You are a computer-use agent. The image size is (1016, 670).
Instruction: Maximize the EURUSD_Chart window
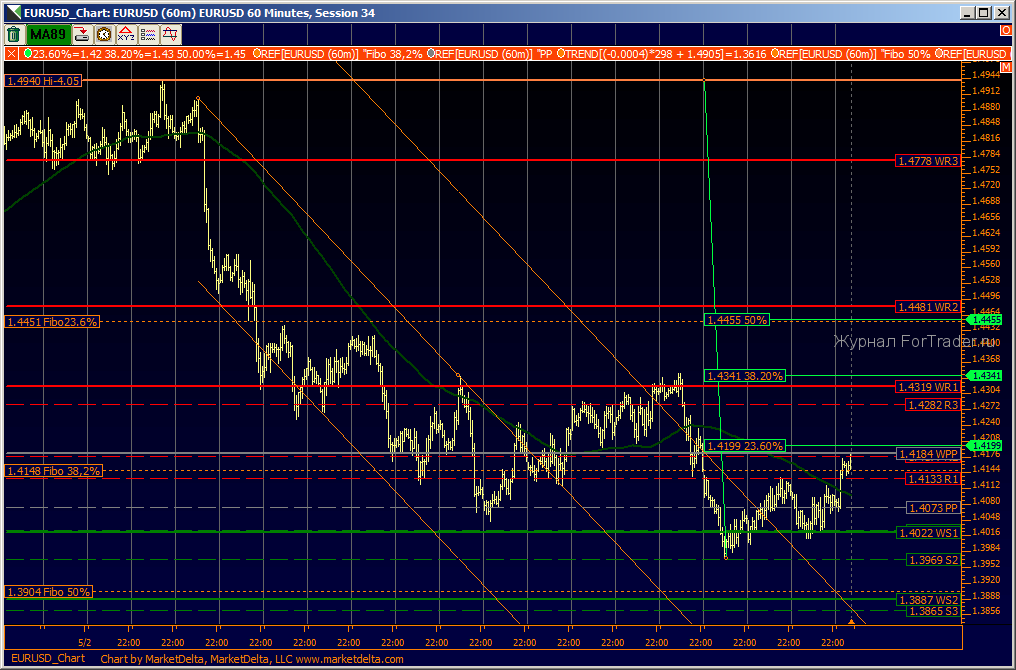pos(984,12)
